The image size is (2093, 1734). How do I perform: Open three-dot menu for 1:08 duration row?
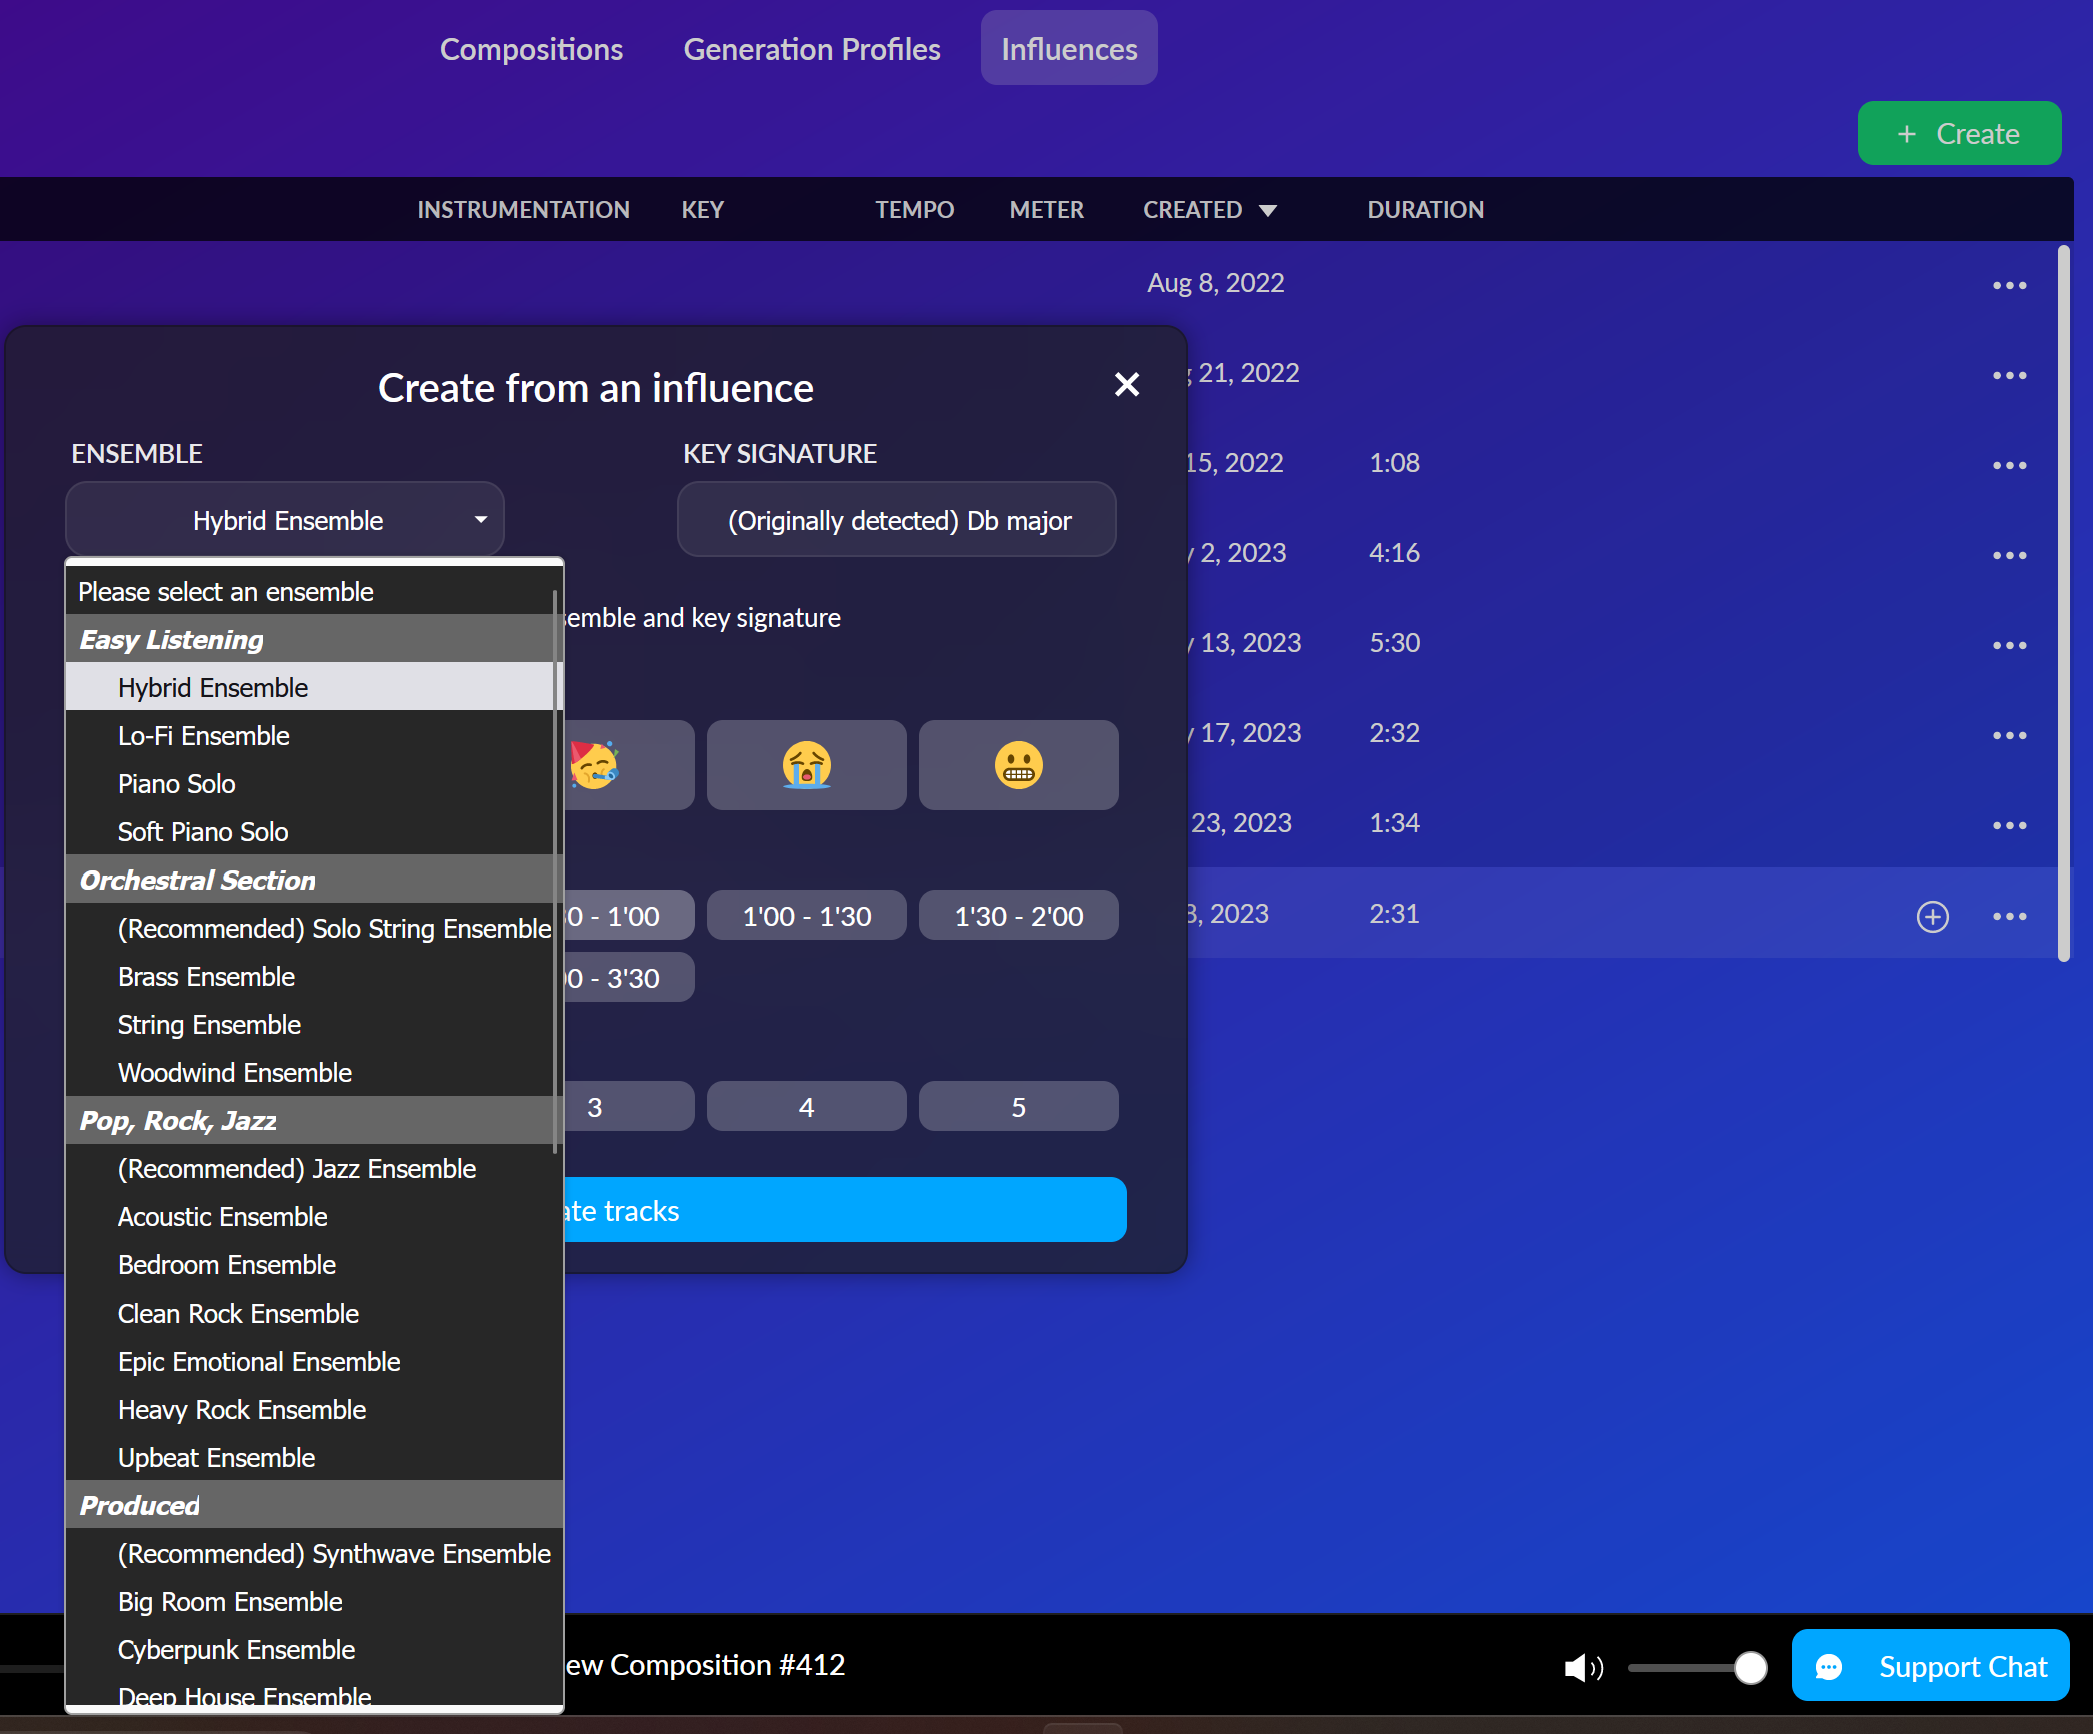2009,465
